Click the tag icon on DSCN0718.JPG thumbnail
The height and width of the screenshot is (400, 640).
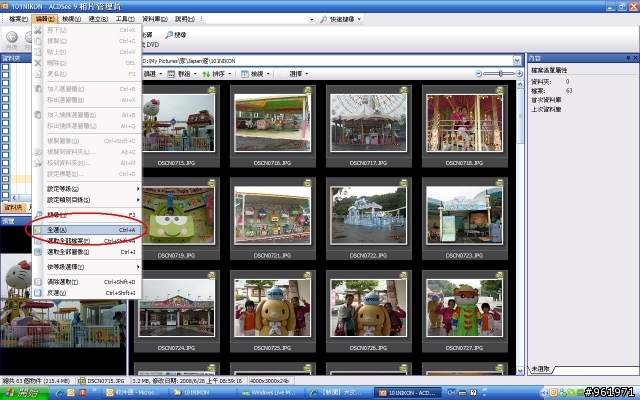point(499,90)
